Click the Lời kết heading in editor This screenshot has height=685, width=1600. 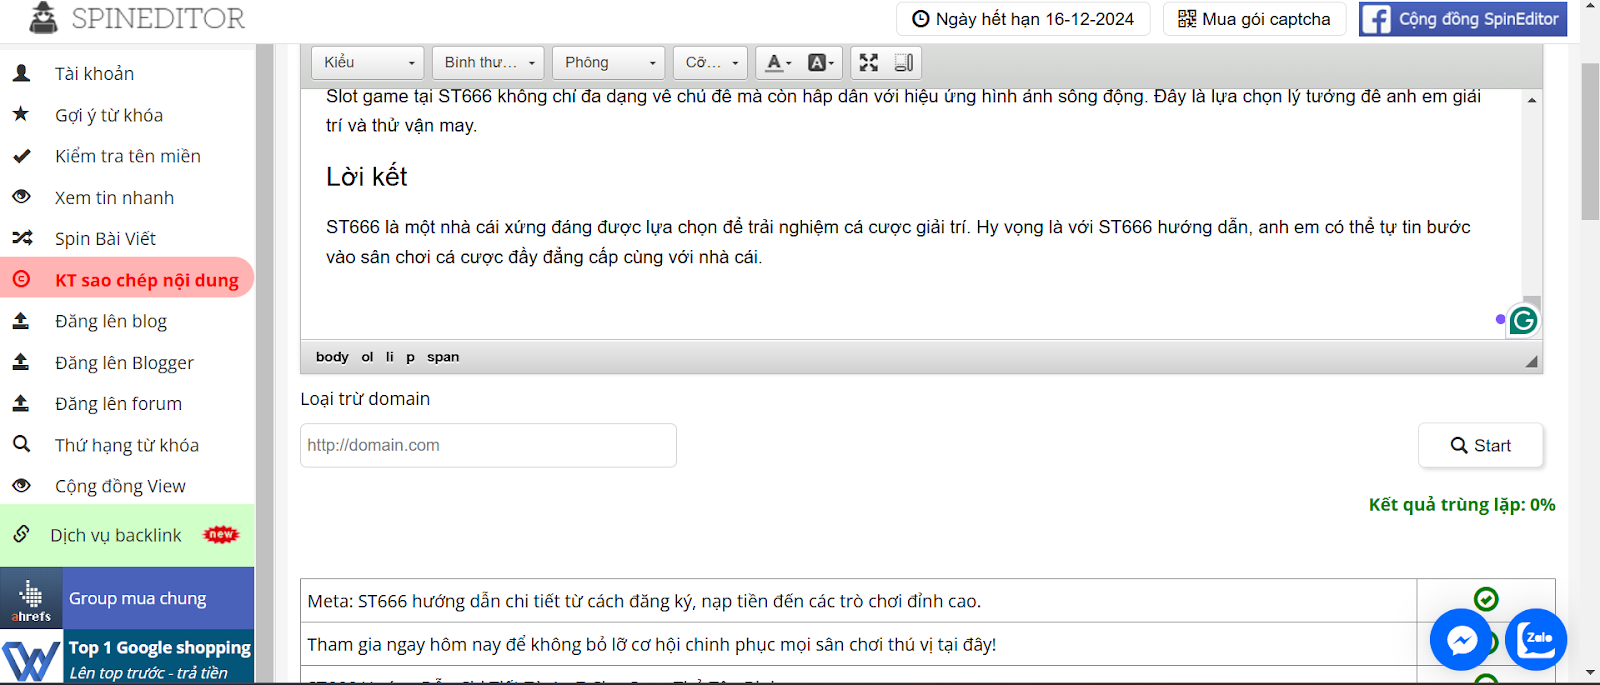[x=367, y=177]
